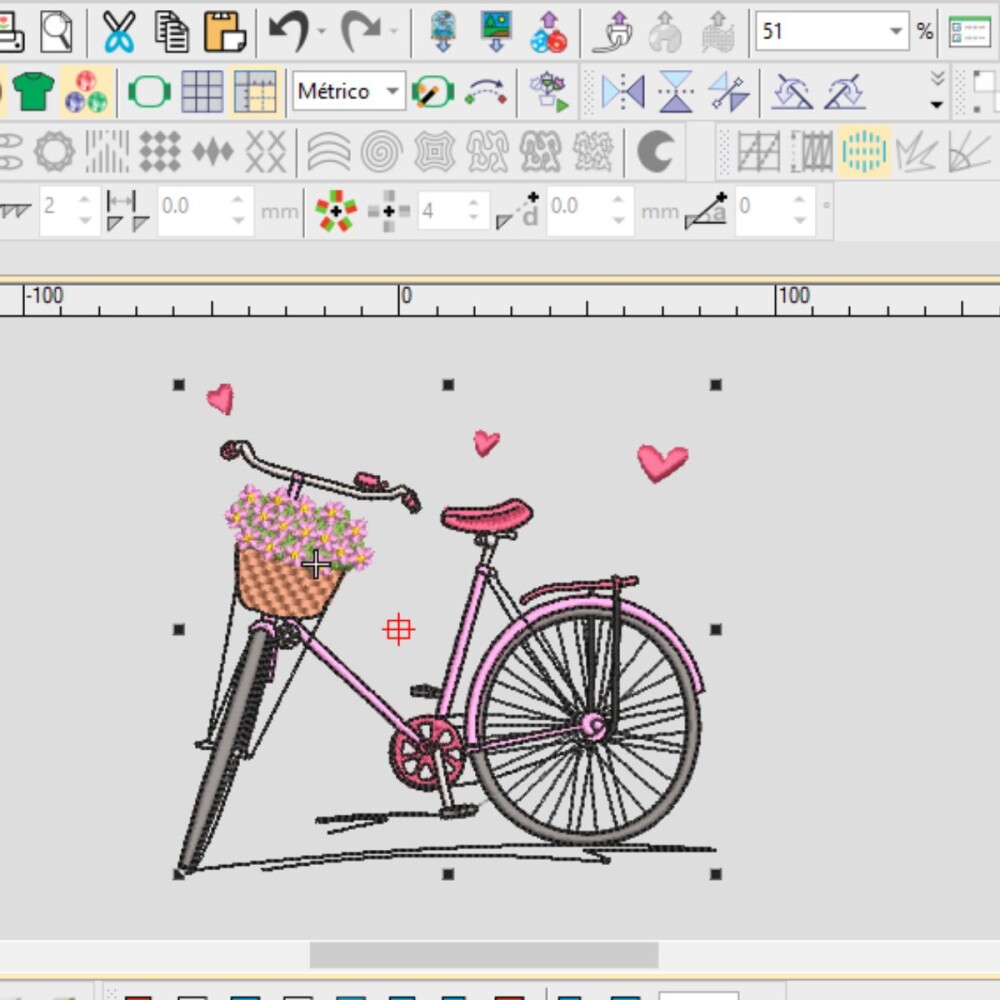This screenshot has height=1000, width=1000.
Task: Click the green T-shirt product icon
Action: (33, 91)
